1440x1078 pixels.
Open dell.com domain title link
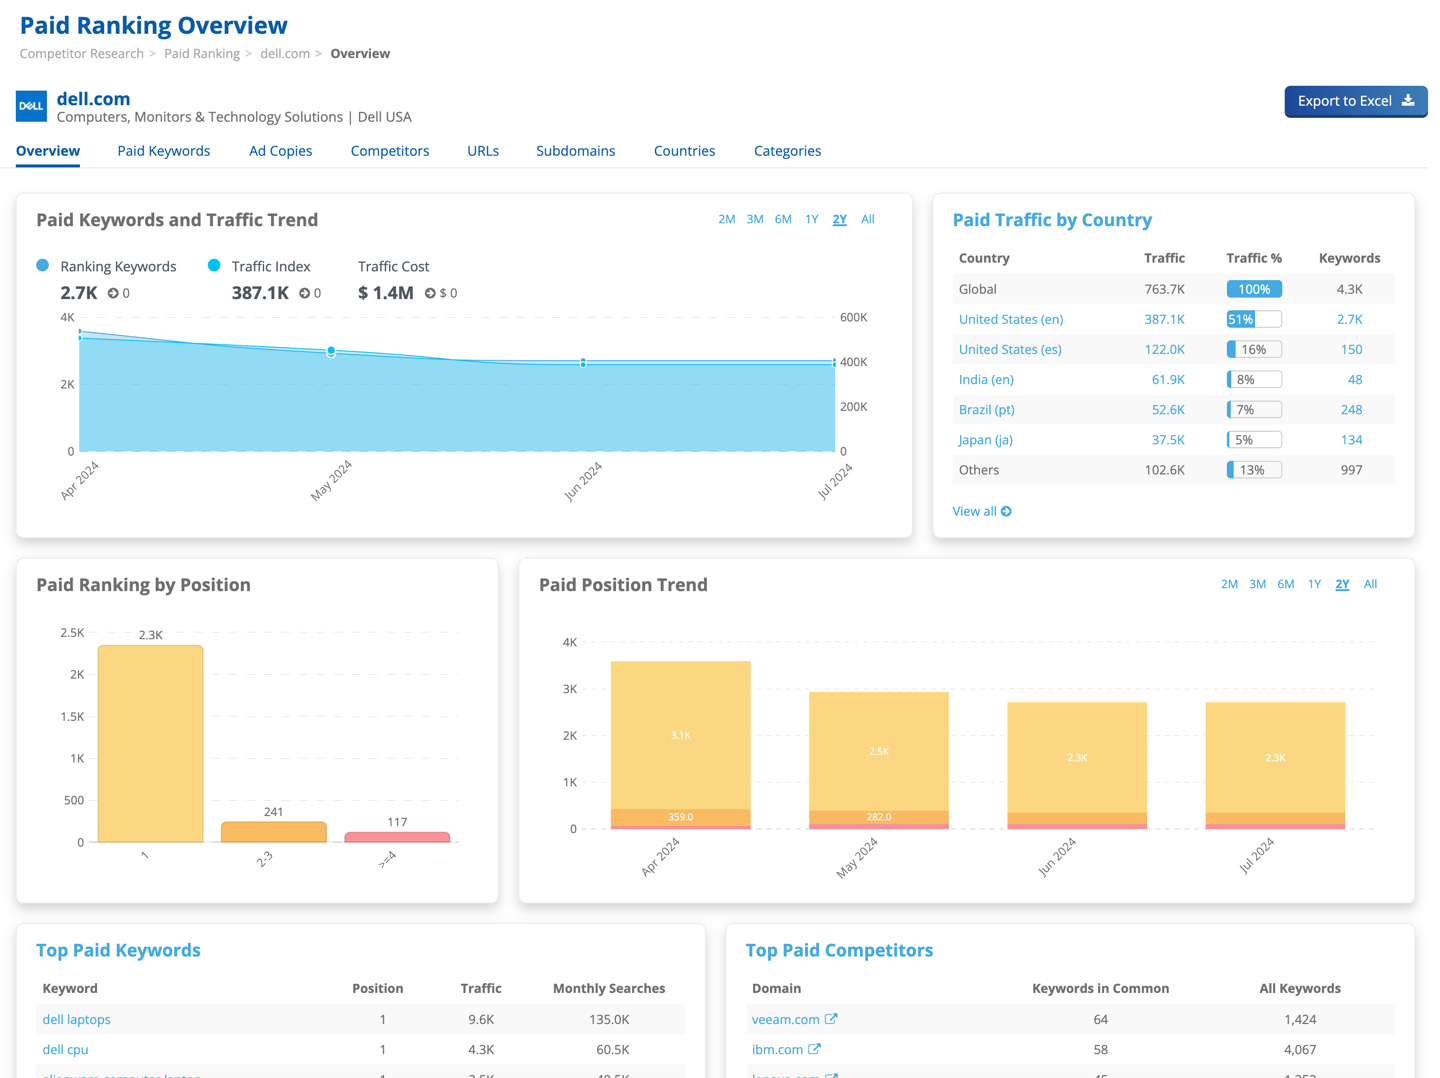coord(94,98)
